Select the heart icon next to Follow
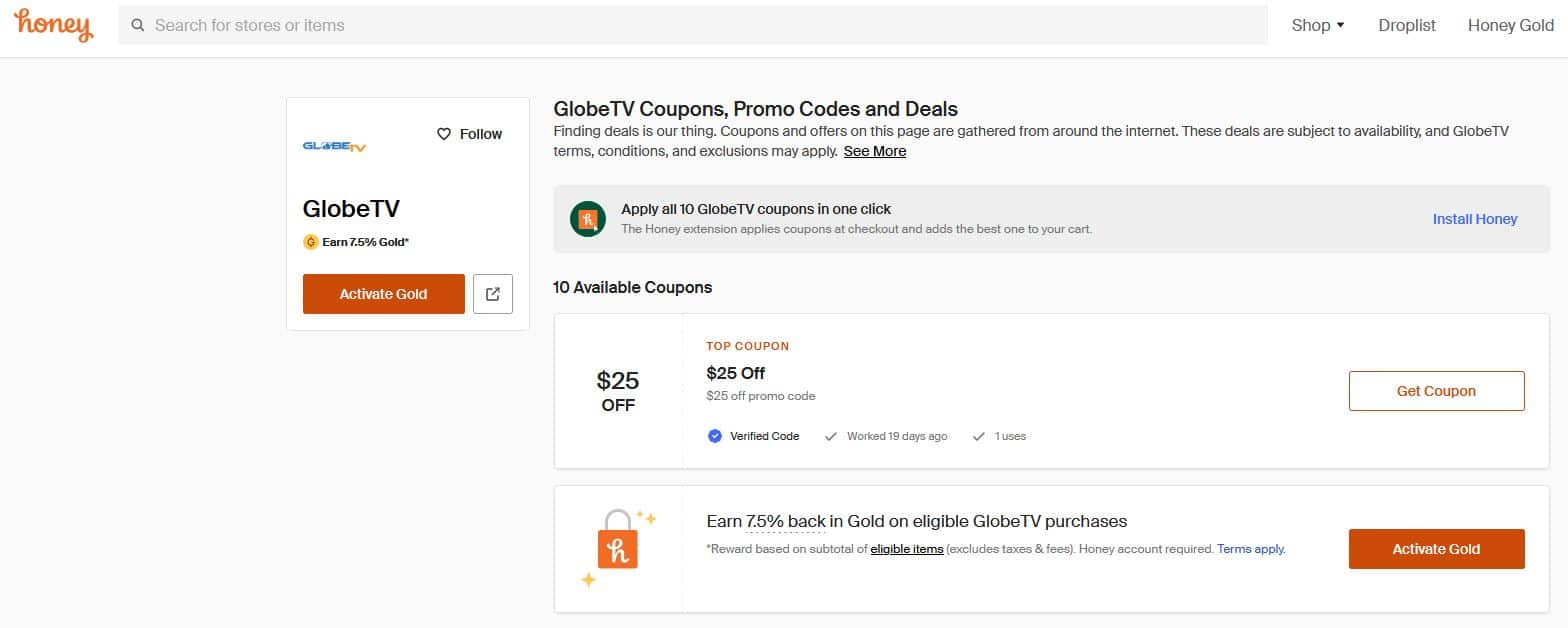Screen dimensions: 1568x628 coord(443,133)
